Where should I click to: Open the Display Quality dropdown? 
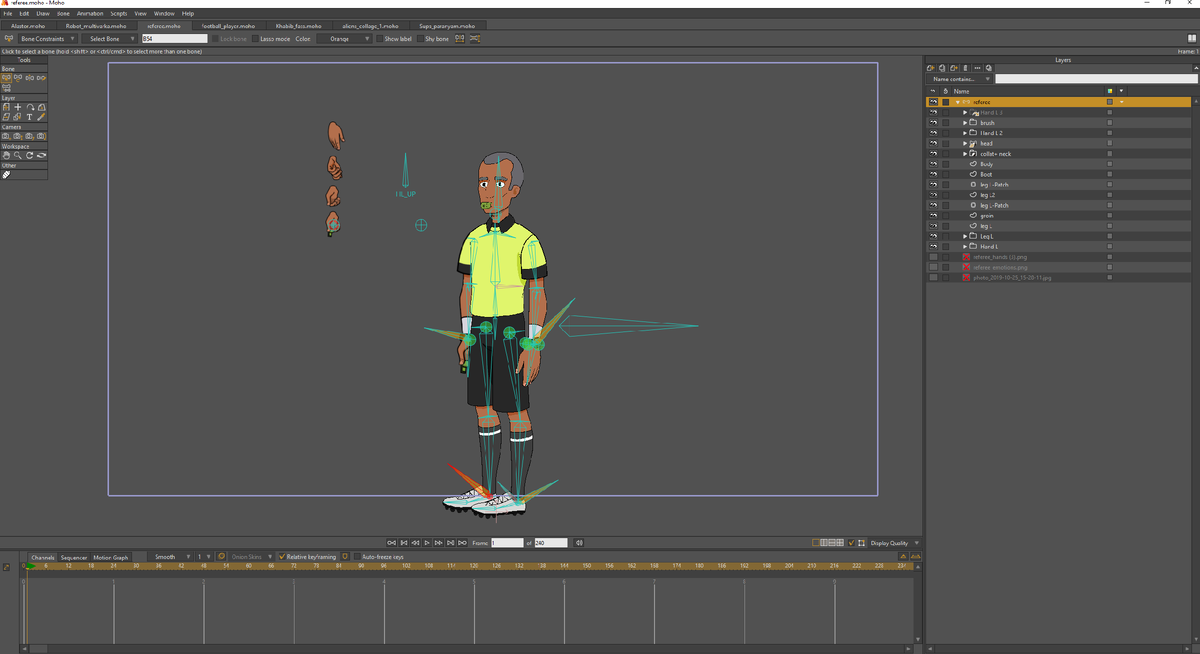point(893,543)
